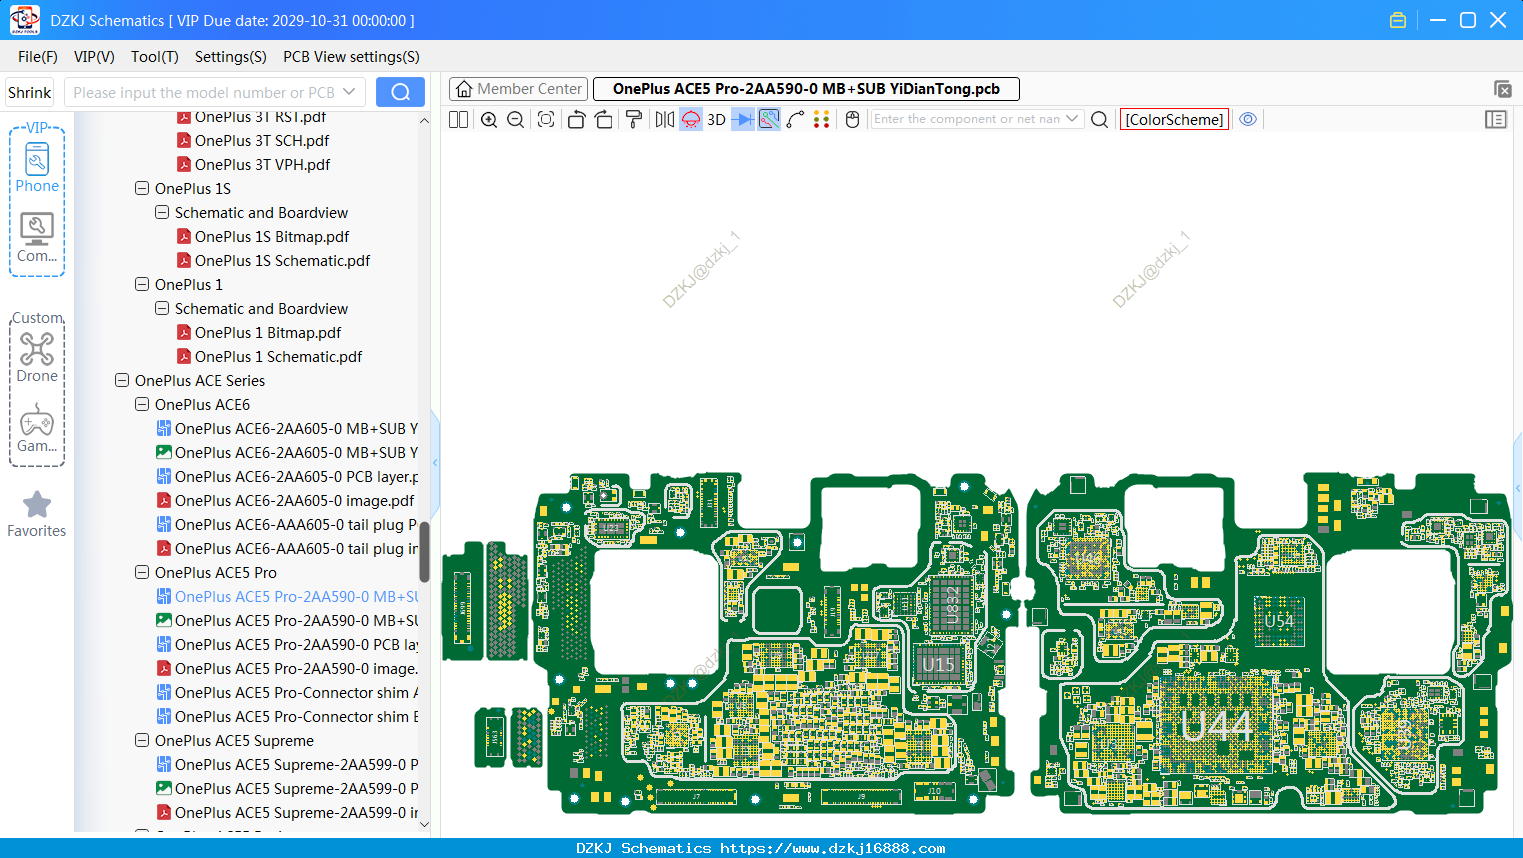Rotate the board clockwise

[604, 120]
